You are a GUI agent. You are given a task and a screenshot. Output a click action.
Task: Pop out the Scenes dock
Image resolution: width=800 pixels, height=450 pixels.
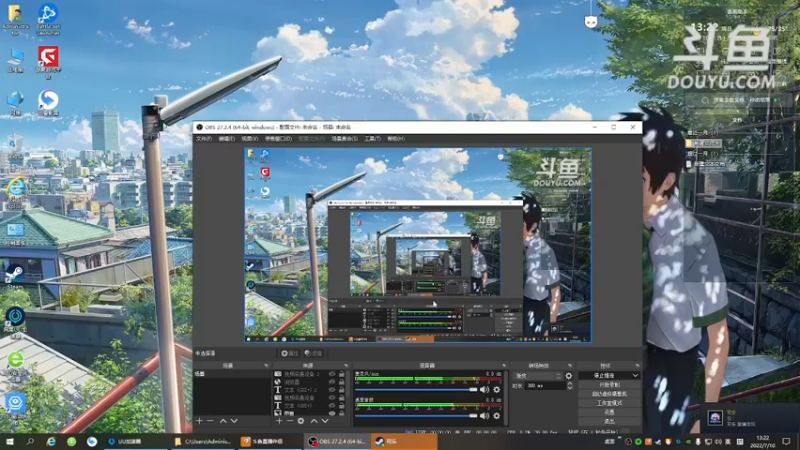(266, 366)
